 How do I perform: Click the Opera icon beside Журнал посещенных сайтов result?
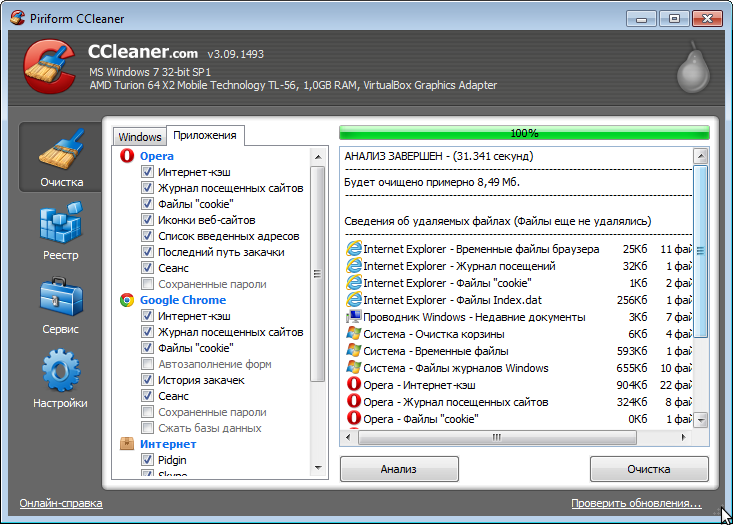tap(354, 402)
